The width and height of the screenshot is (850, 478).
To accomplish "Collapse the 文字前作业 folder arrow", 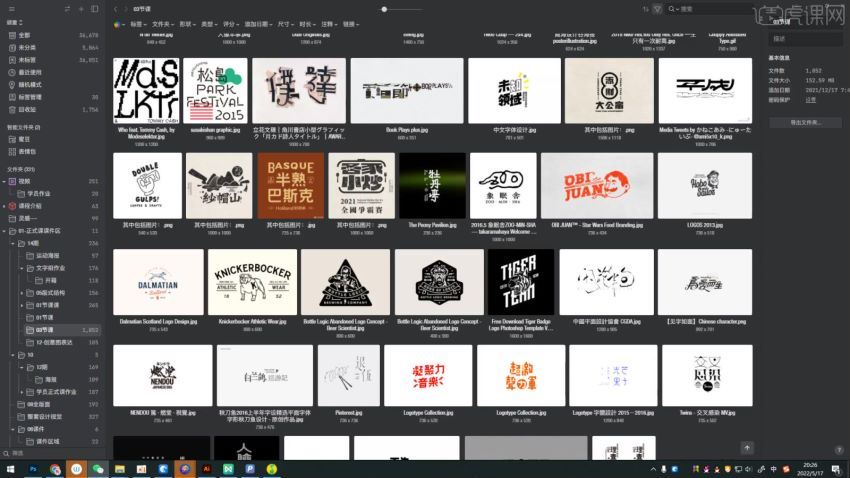I will 22,268.
